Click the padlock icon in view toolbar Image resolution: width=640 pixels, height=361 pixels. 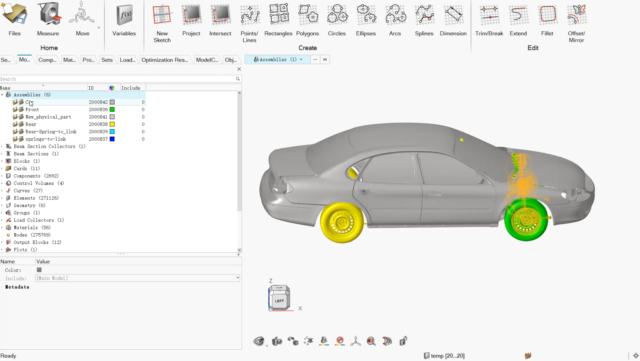click(403, 341)
